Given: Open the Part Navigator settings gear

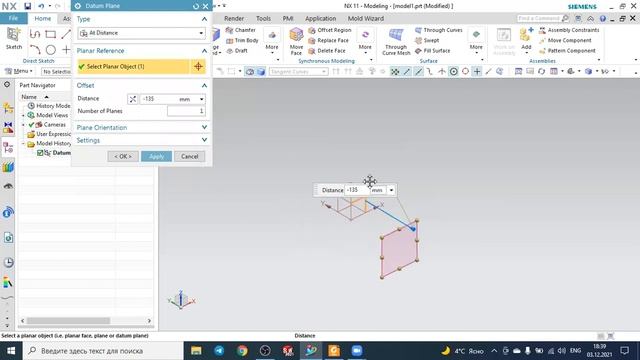Looking at the screenshot, I should coord(7,84).
